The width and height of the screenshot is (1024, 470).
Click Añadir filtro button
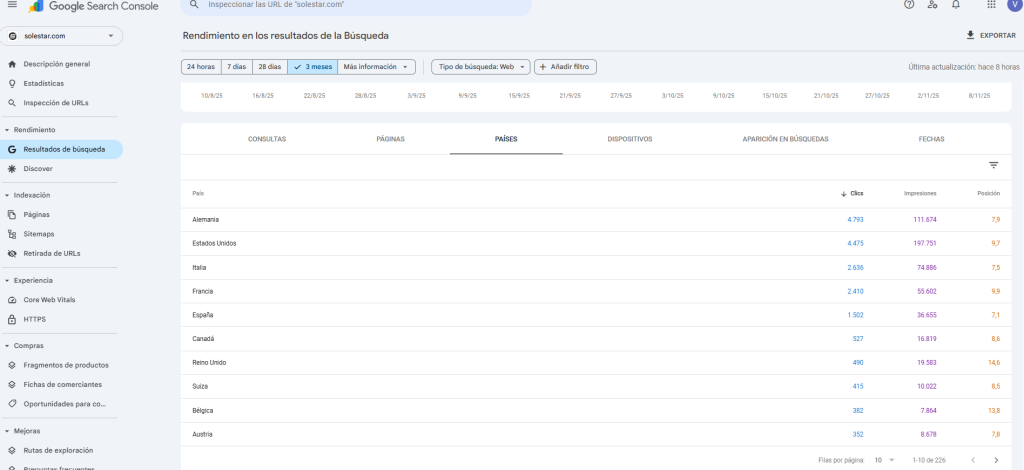[565, 67]
